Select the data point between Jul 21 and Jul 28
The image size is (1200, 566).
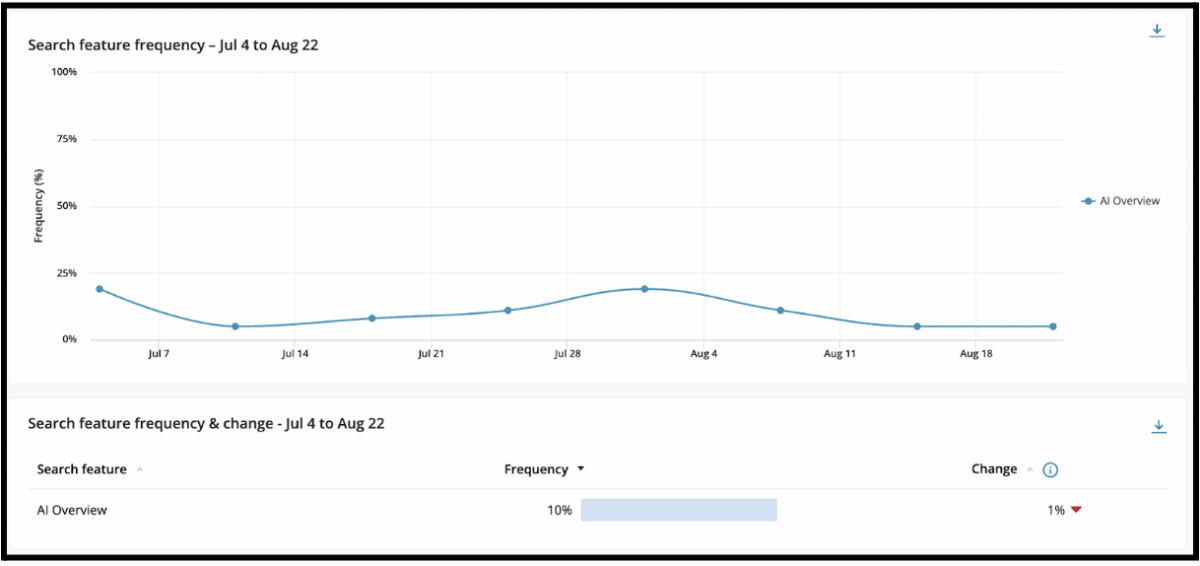coord(508,310)
